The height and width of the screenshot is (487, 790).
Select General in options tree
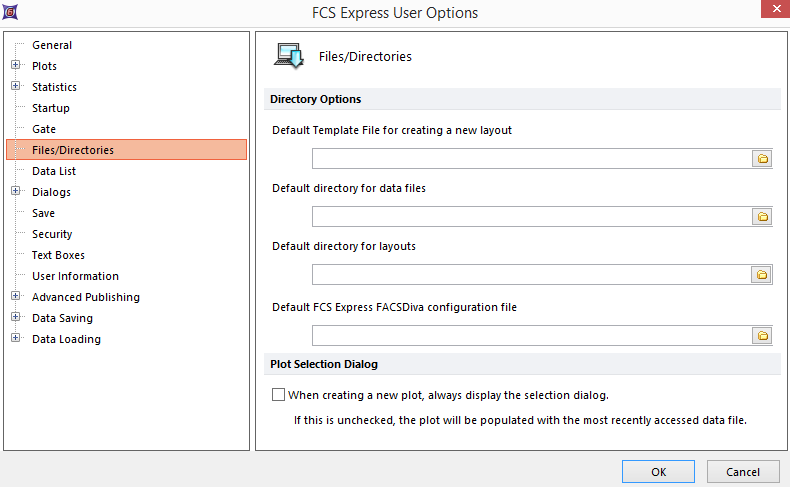click(x=52, y=45)
